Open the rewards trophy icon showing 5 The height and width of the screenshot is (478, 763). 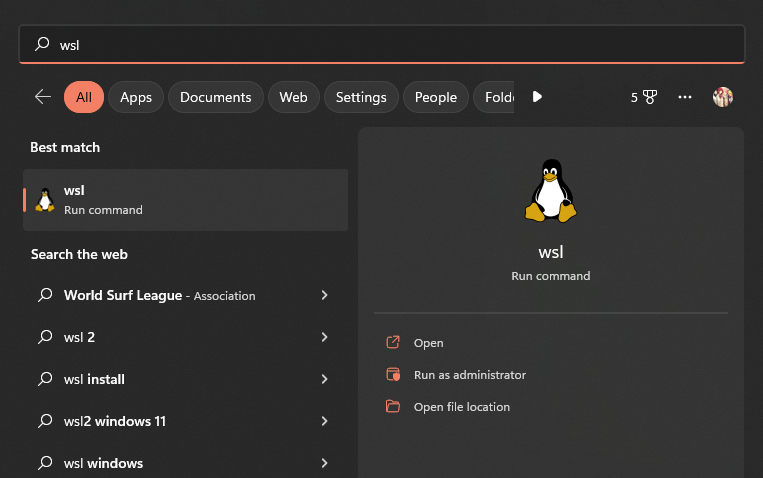point(644,97)
